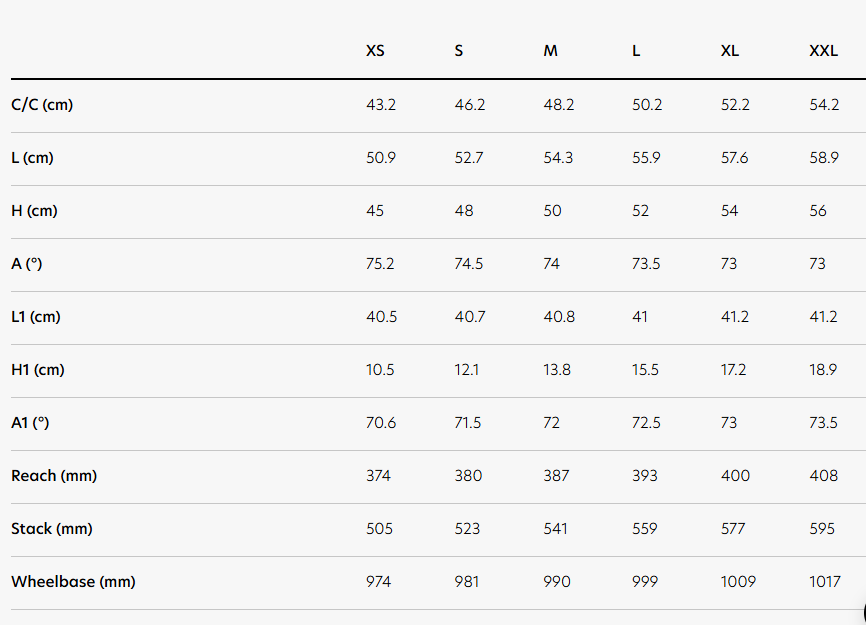Screen dimensions: 866x625
Task: Click the A angle value 75.2
Action: [x=380, y=264]
